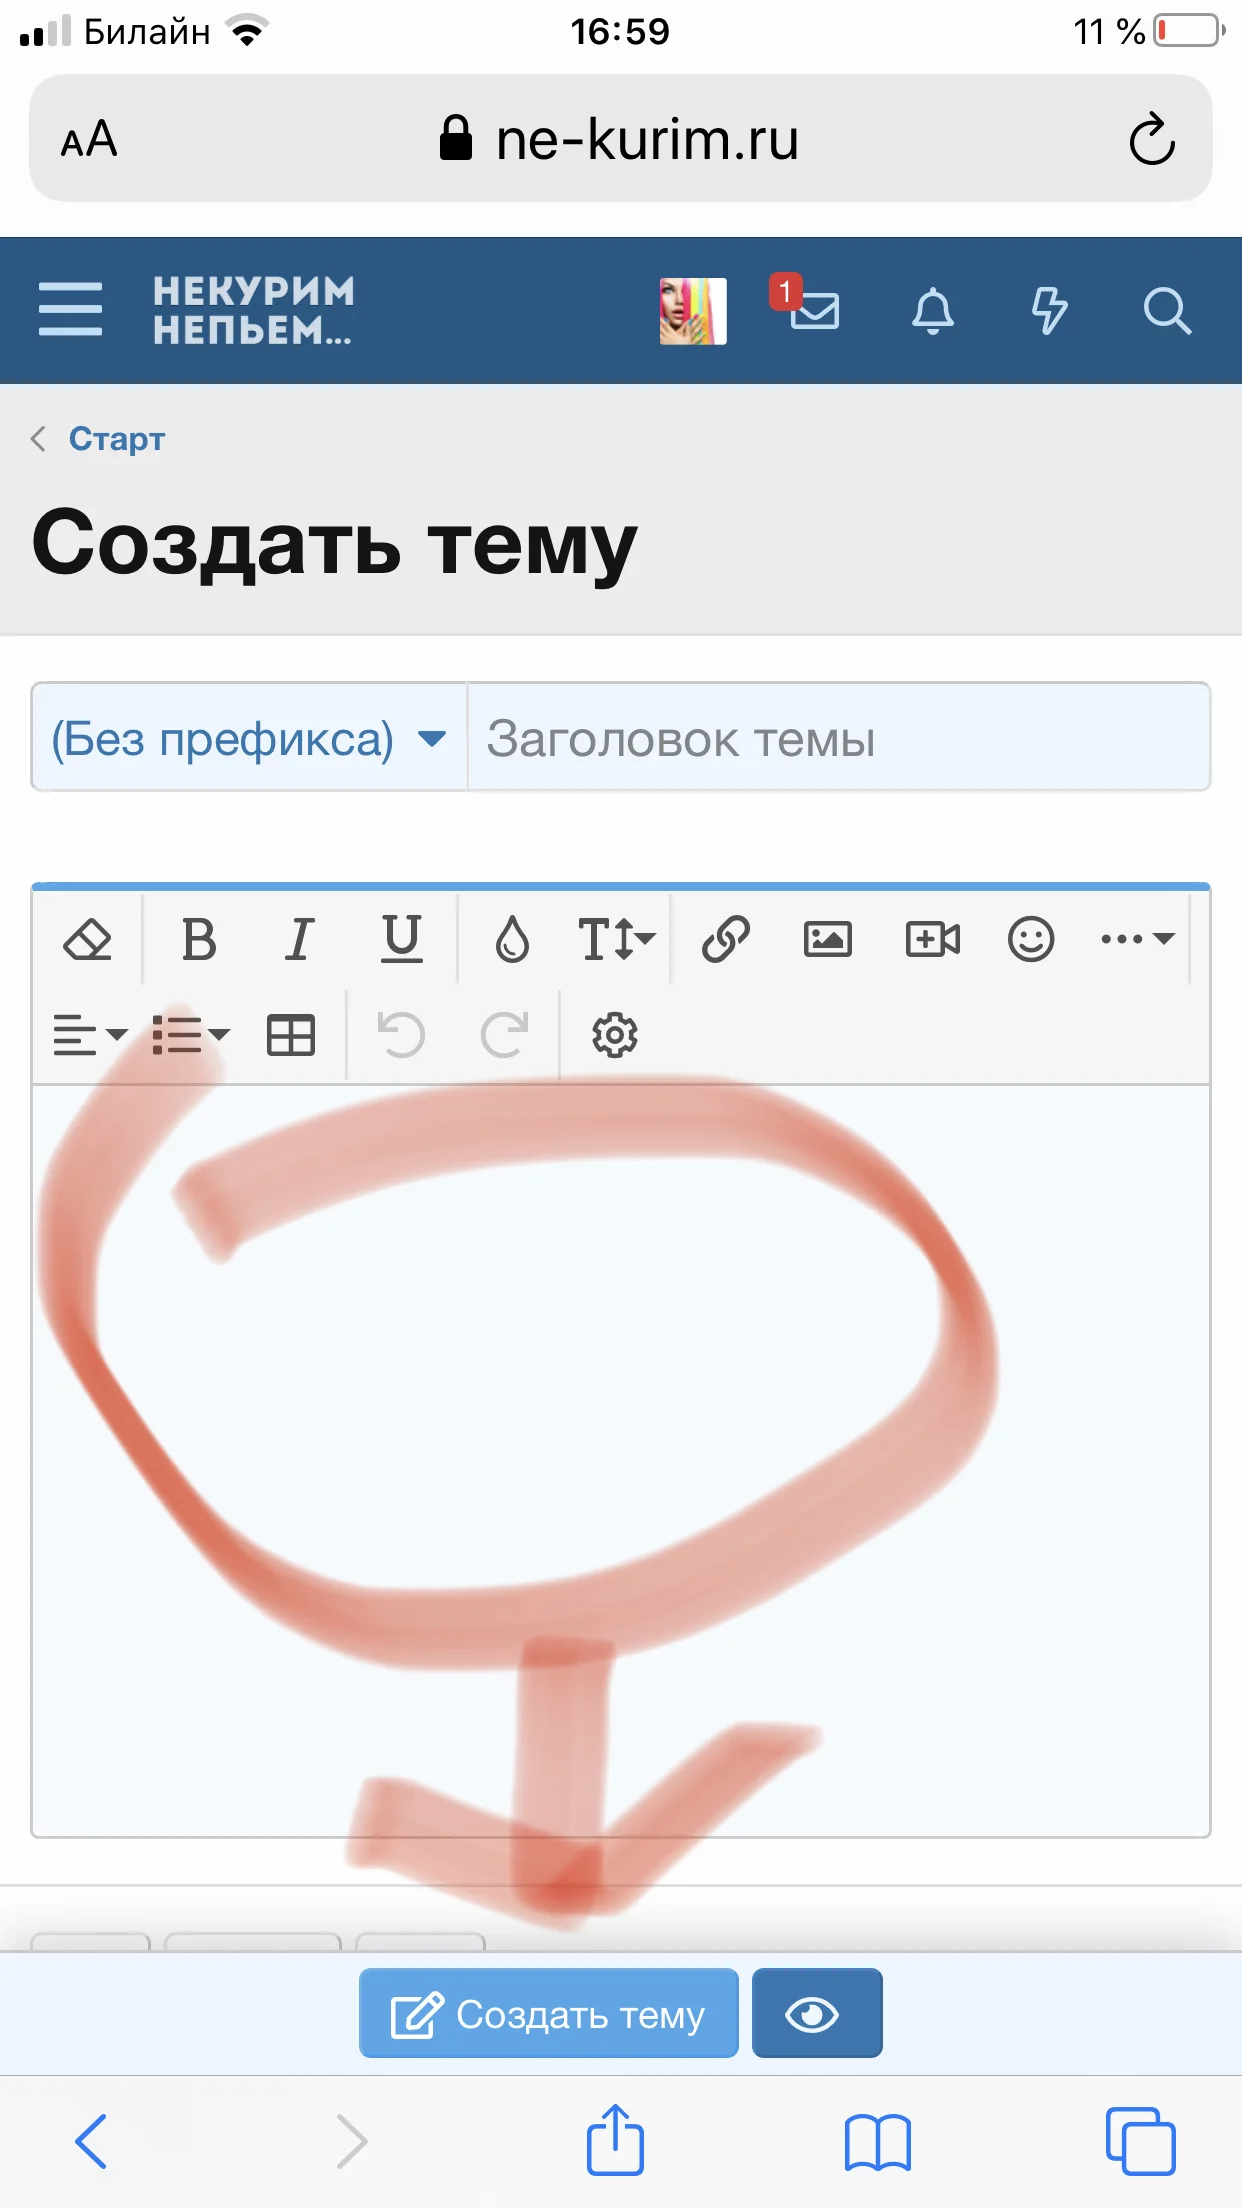Open Safari bookmarks
This screenshot has width=1242, height=2208.
(878, 2143)
